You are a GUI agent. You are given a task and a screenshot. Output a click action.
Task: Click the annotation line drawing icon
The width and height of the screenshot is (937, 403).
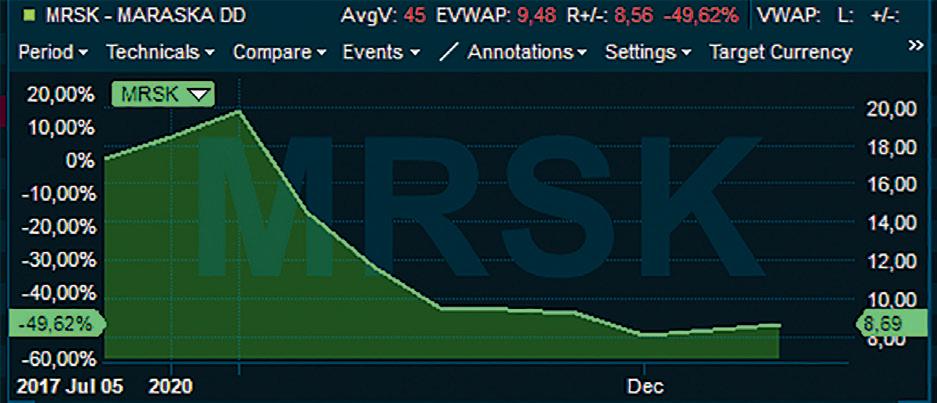click(448, 52)
